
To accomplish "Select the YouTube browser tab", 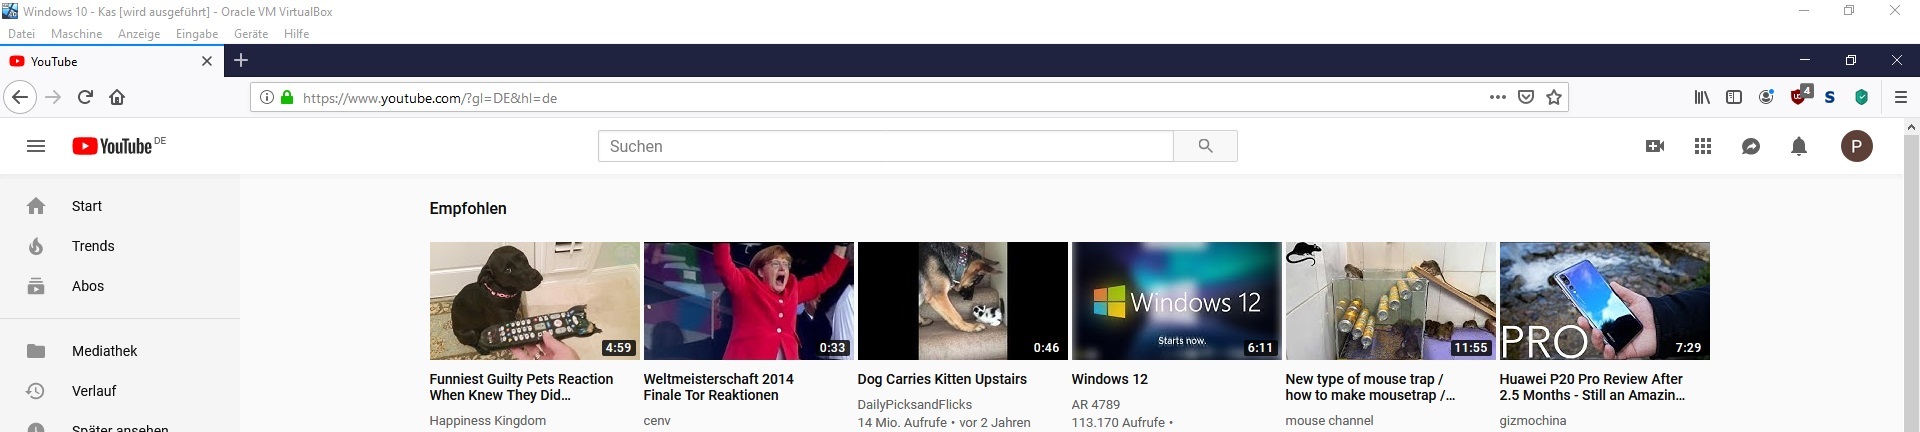I will tap(110, 61).
